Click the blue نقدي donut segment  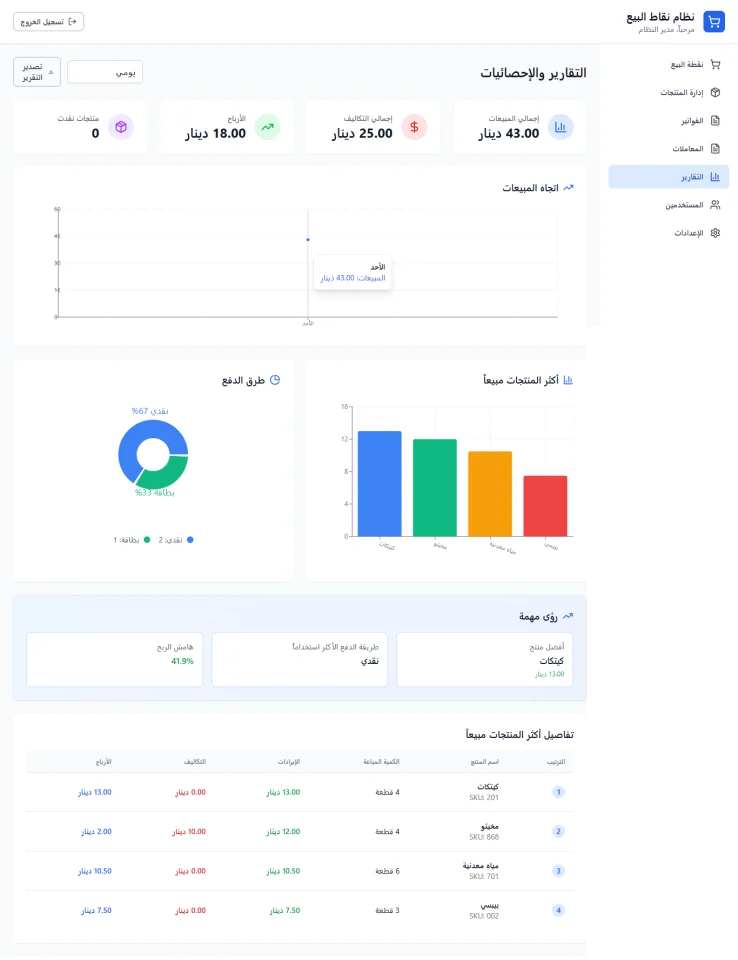(x=129, y=444)
